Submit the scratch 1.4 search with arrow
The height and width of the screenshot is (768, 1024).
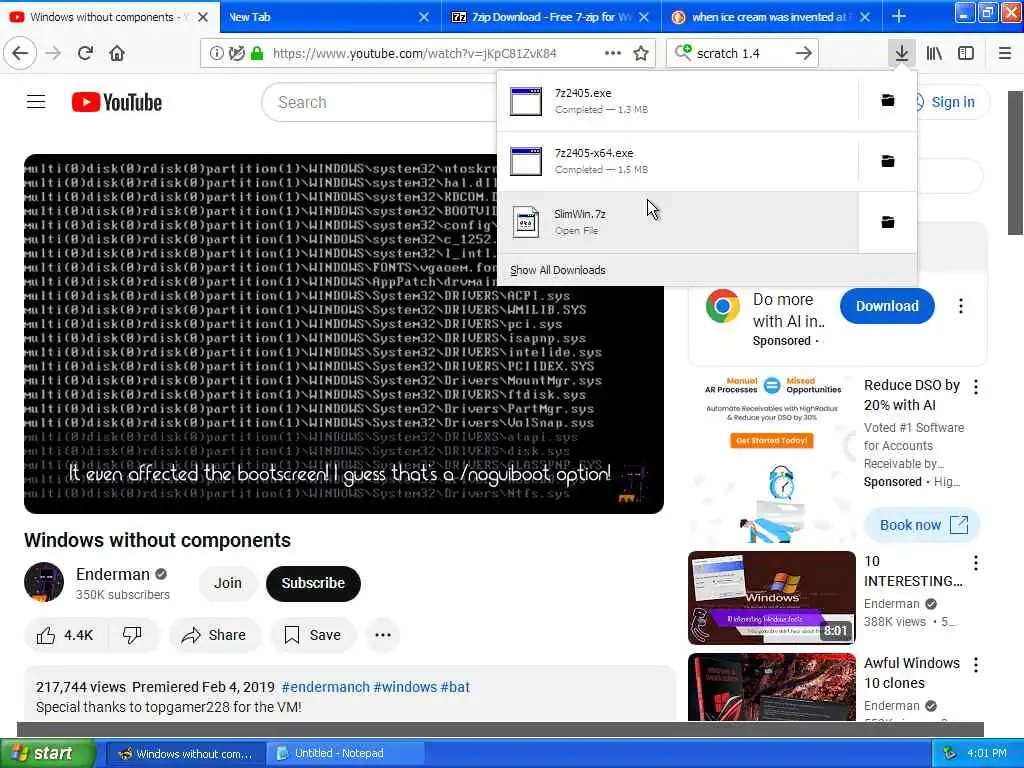(804, 53)
